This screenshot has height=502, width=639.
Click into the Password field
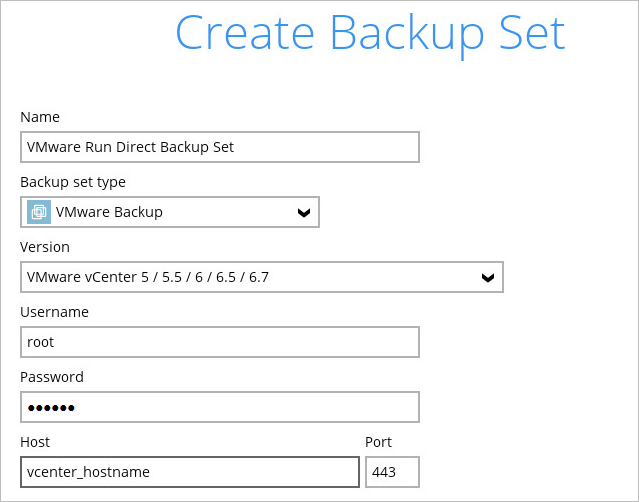[x=219, y=407]
